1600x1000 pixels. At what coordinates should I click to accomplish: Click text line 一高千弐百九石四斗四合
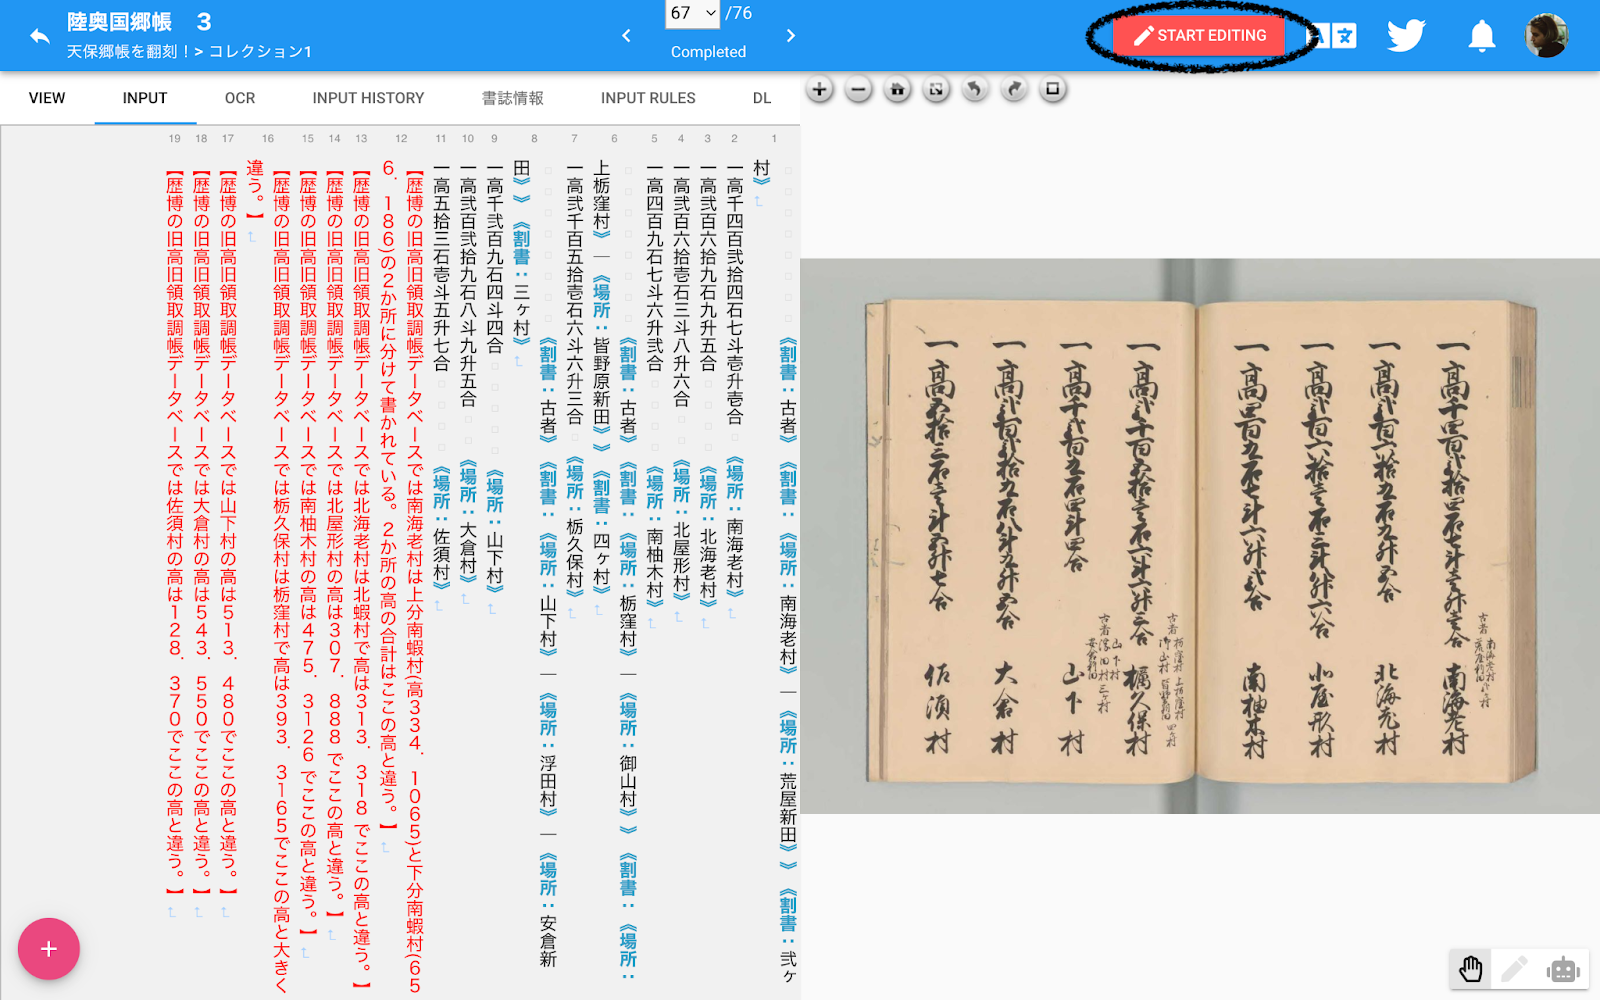tap(494, 259)
